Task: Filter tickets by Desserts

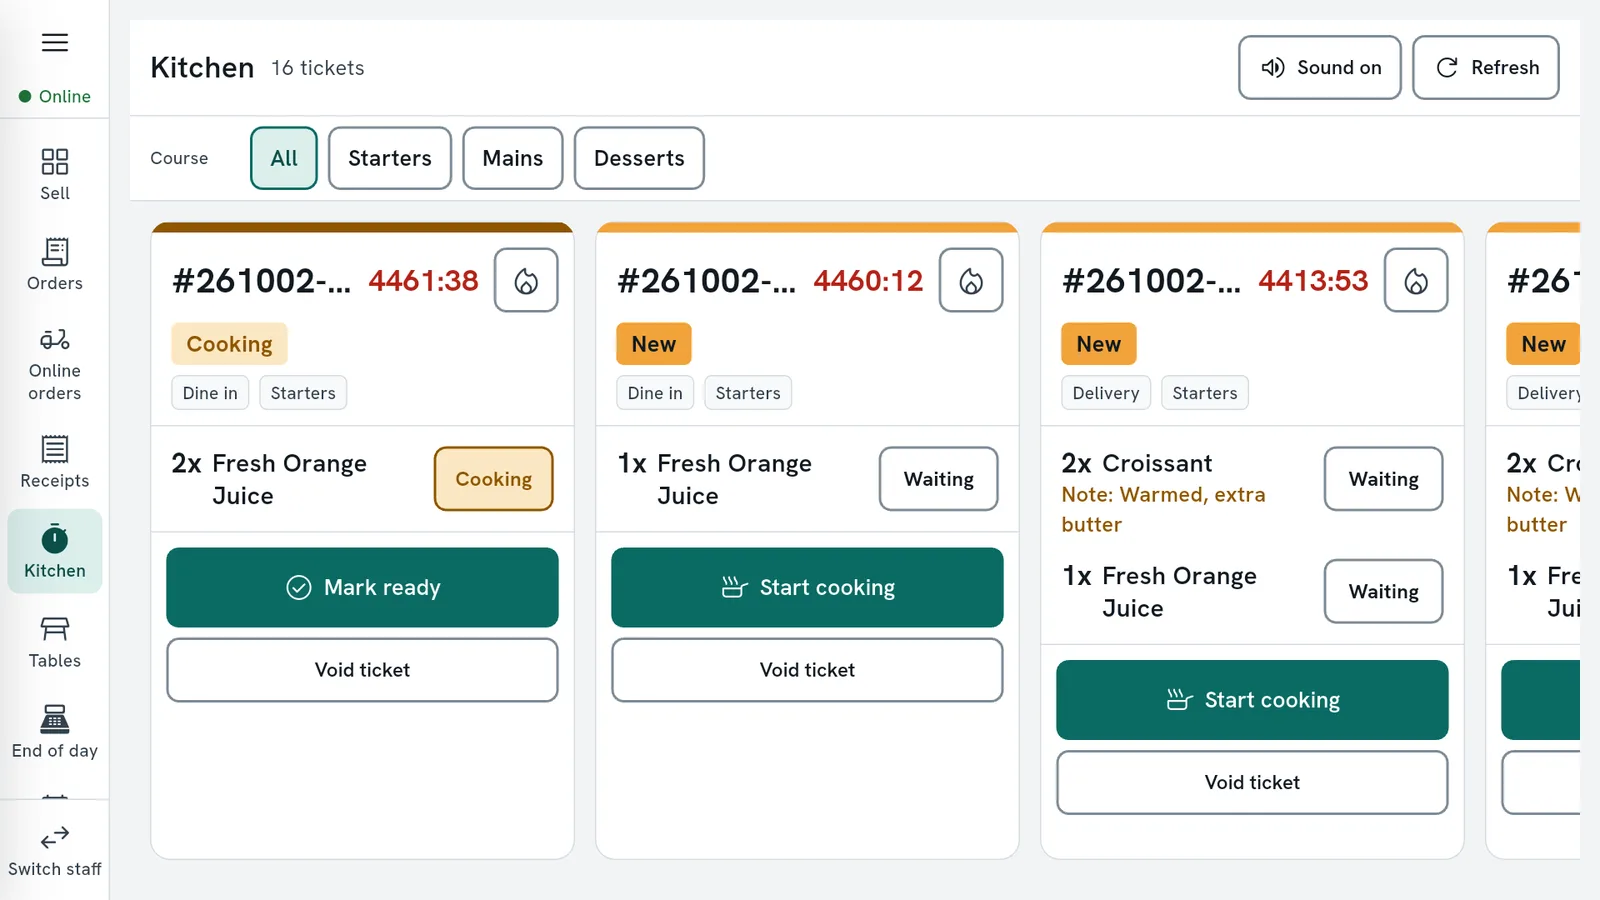Action: (x=639, y=158)
